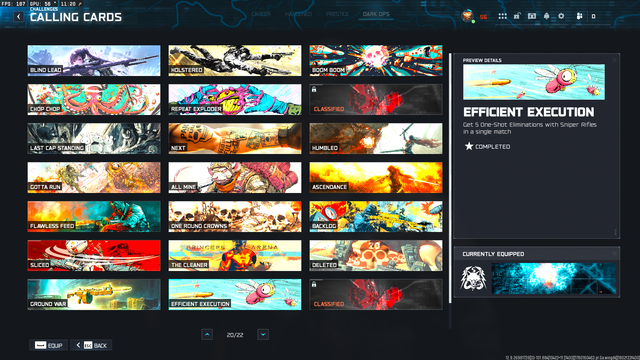The width and height of the screenshot is (640, 360).
Task: Click the unlock padlock icon in header
Action: point(517,16)
